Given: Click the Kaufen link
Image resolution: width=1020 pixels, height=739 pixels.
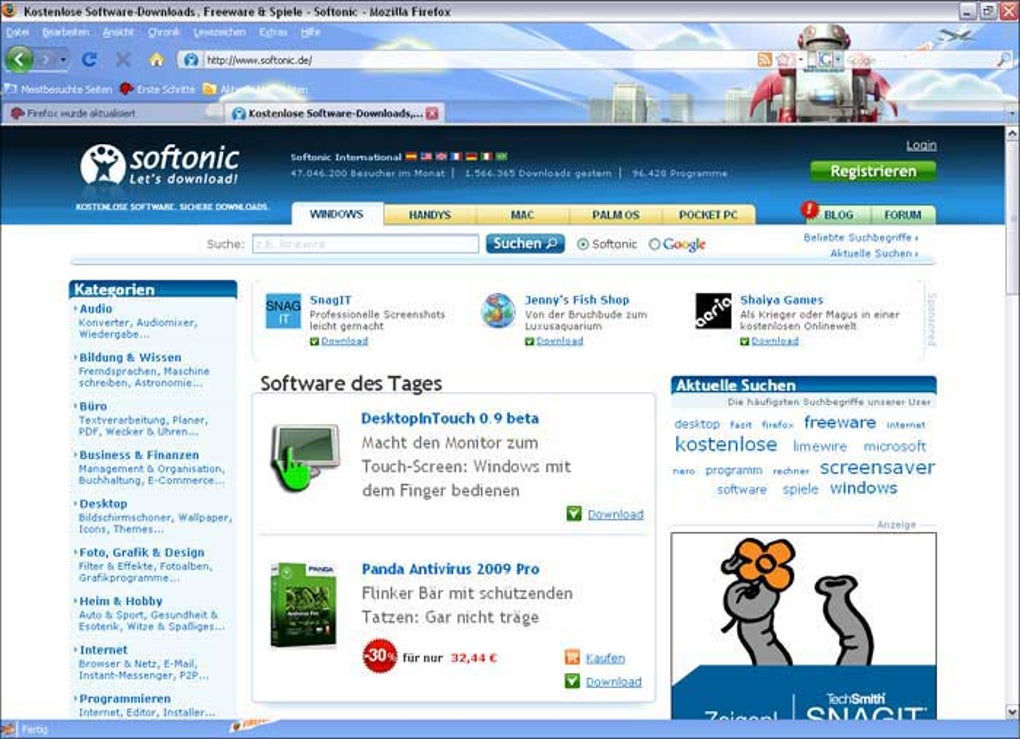Looking at the screenshot, I should click(x=605, y=658).
